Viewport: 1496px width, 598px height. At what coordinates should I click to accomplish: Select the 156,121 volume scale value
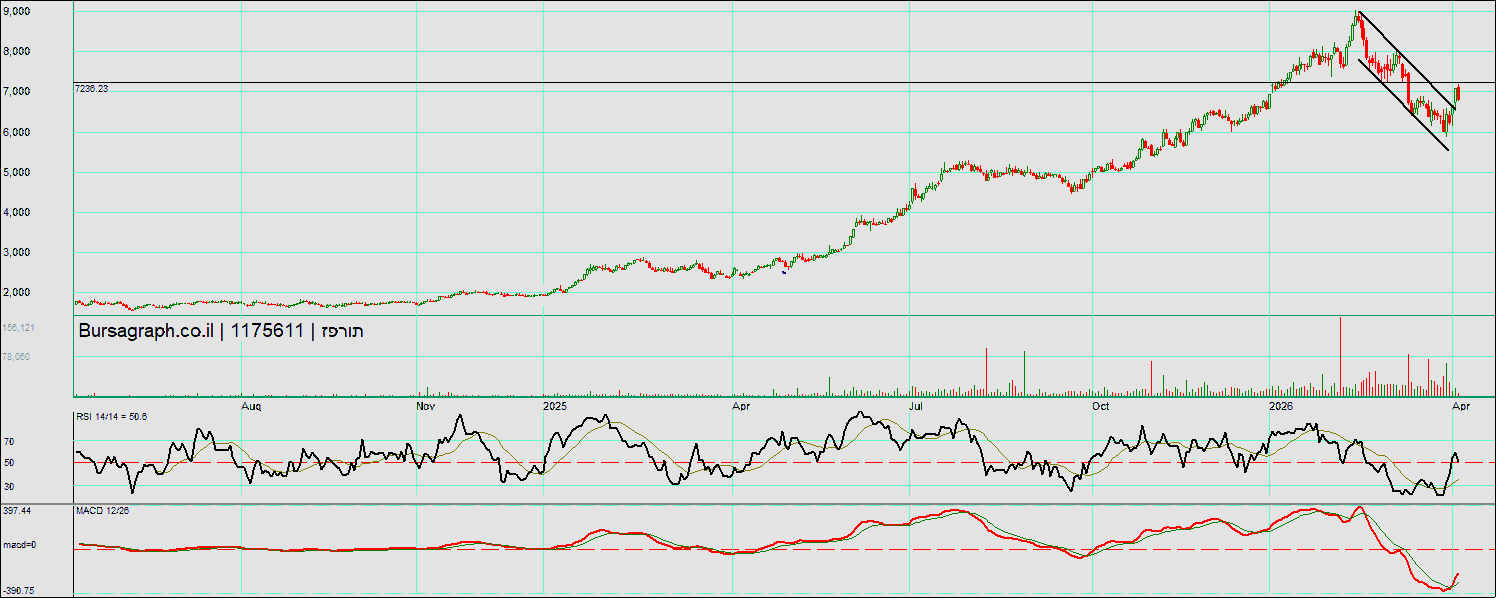[x=20, y=328]
